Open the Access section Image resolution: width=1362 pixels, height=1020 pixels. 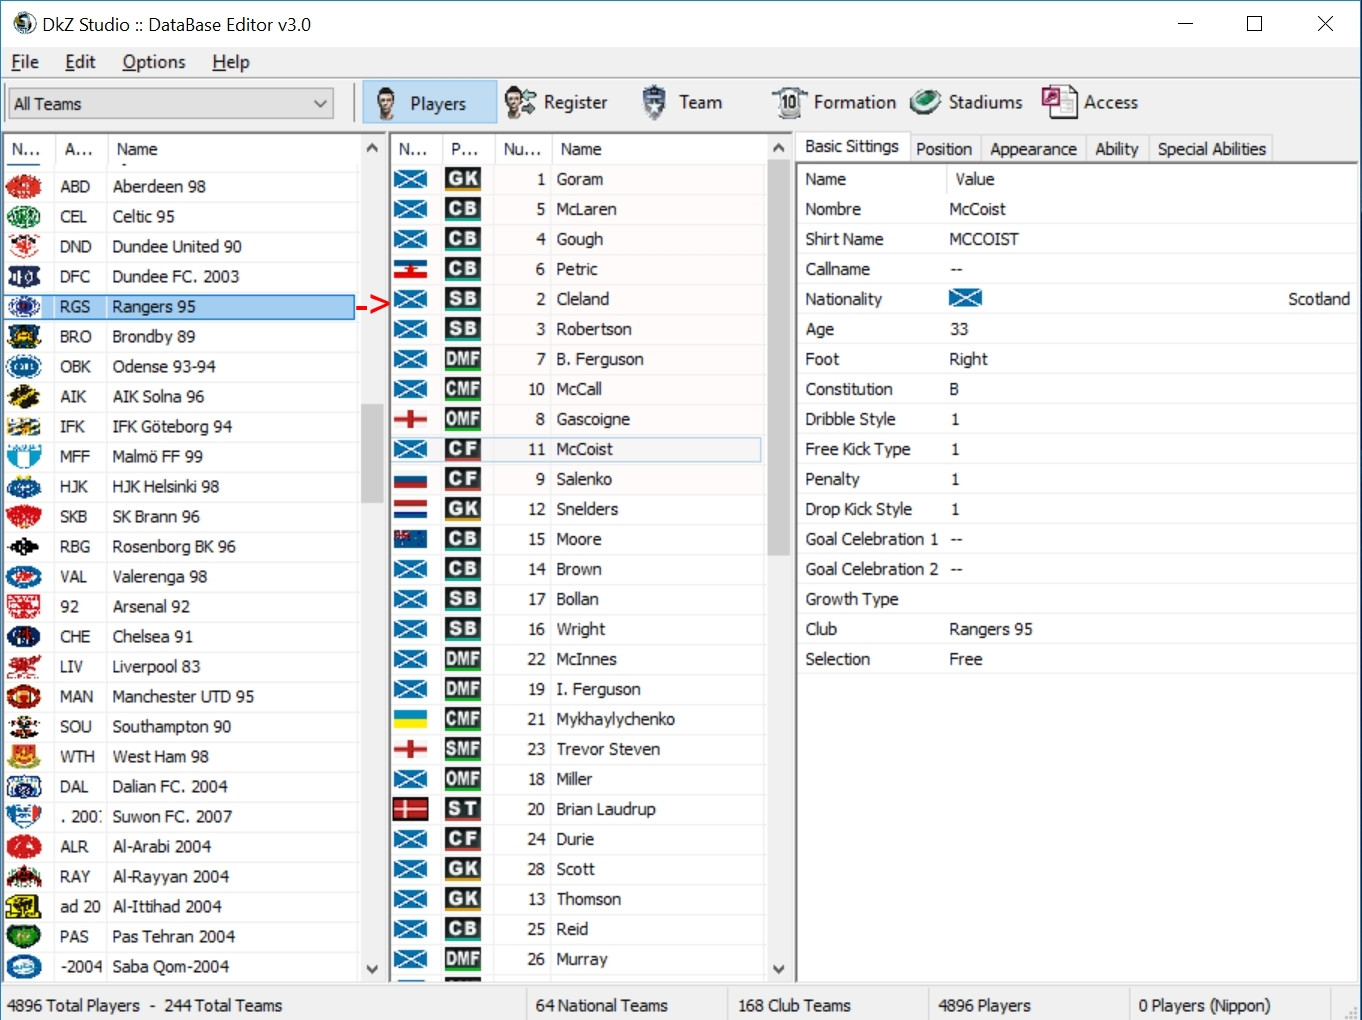1090,102
